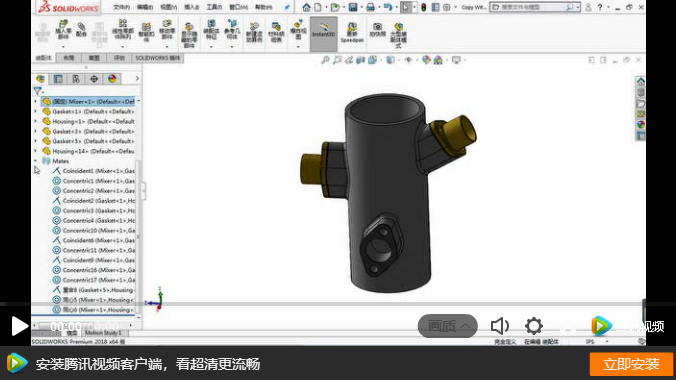The image size is (676, 380).
Task: Expand the Mixer<1> component tree node
Action: coord(36,101)
